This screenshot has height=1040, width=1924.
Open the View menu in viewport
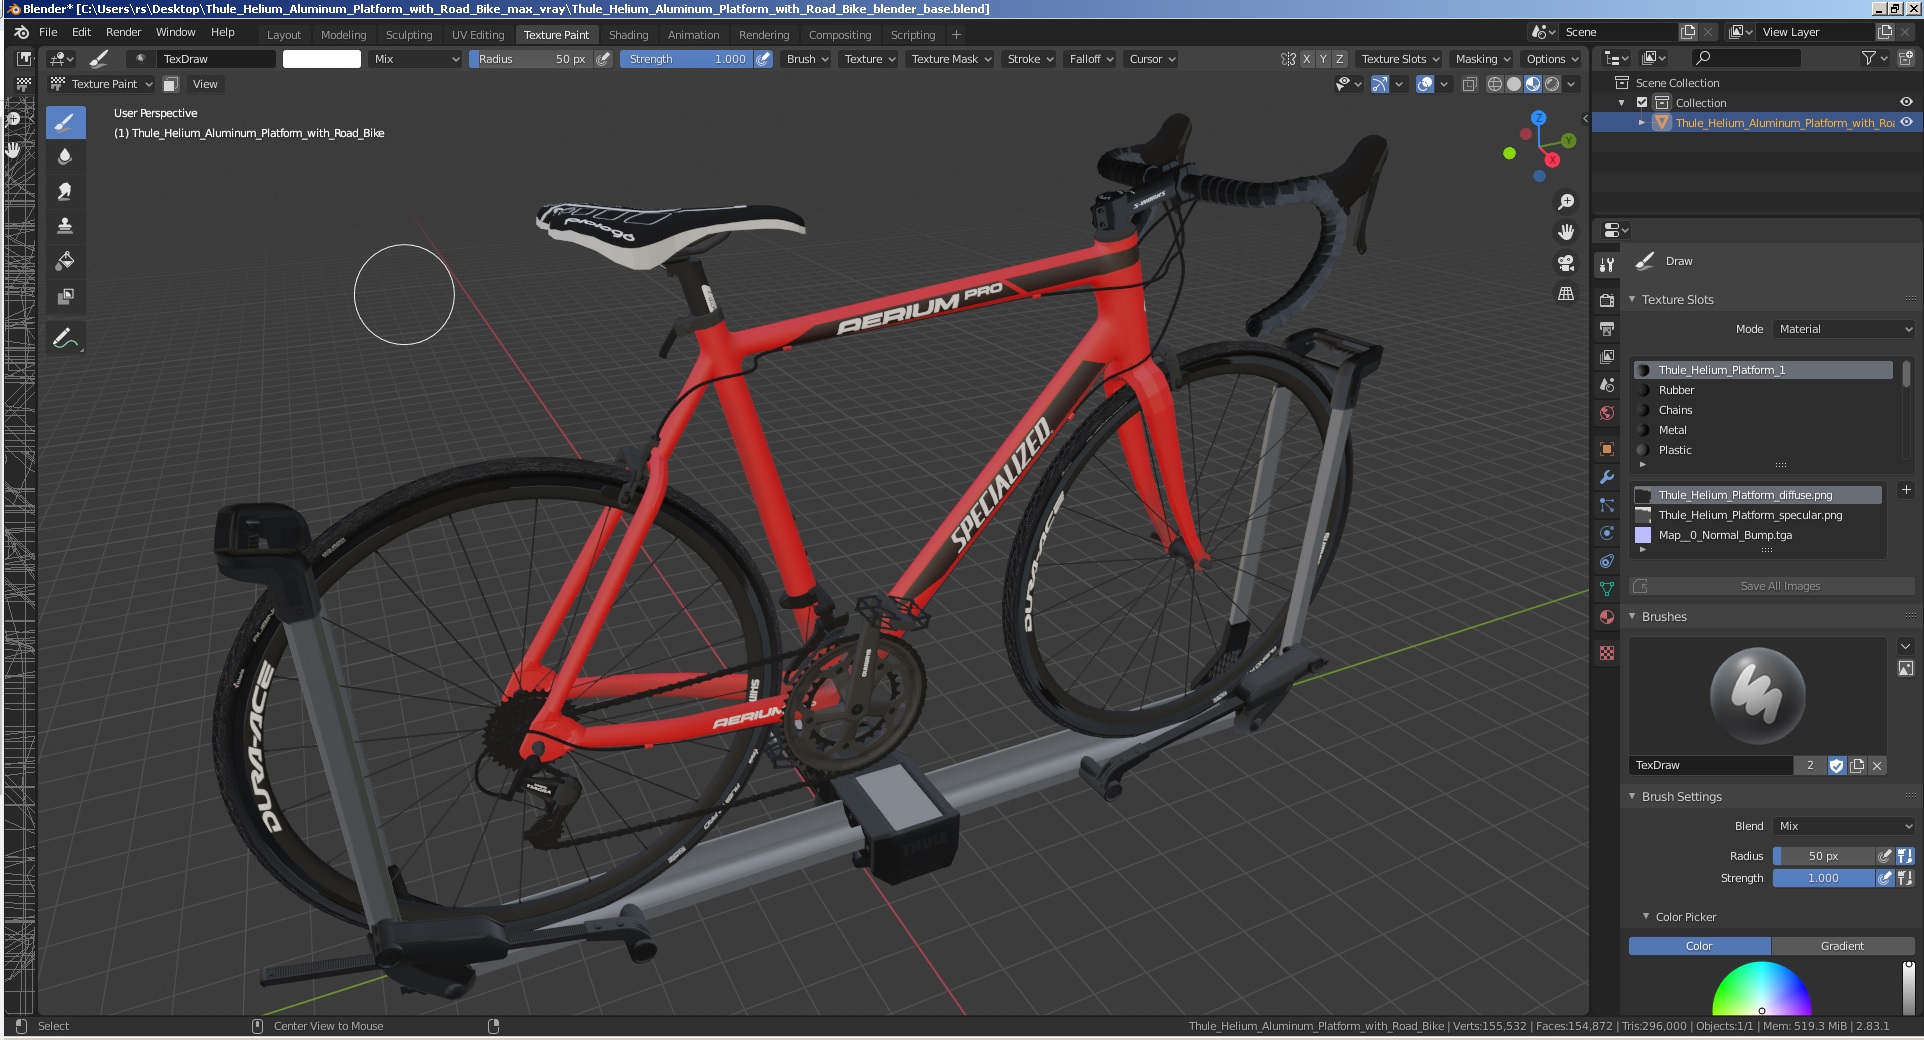click(205, 84)
